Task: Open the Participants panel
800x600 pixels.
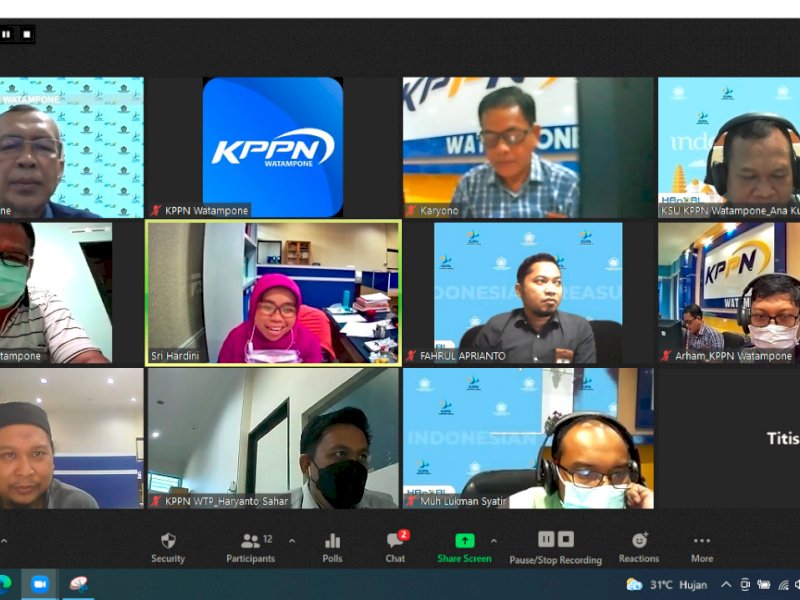Action: 251,548
